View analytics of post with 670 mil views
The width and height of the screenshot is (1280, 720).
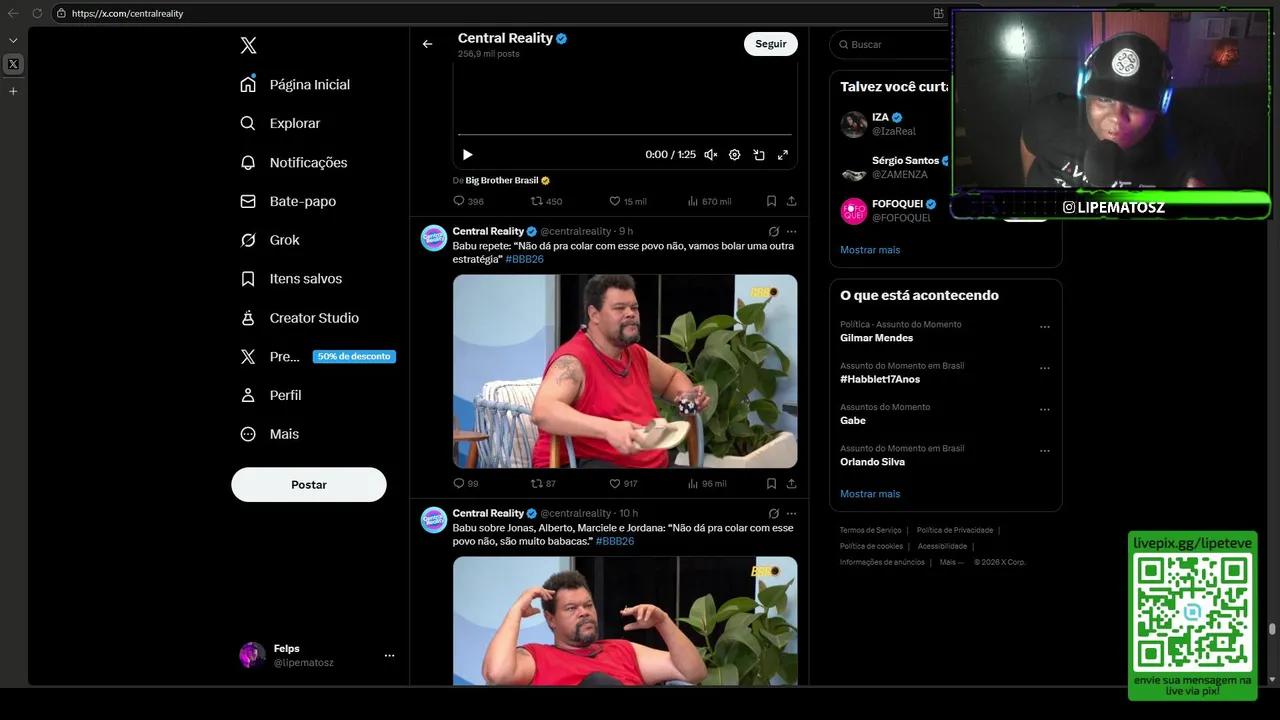point(709,201)
